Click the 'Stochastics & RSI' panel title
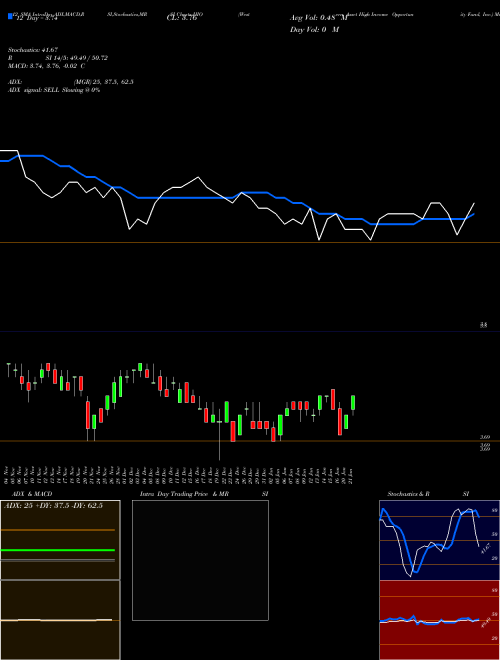The height and width of the screenshot is (660, 500). click(x=428, y=494)
